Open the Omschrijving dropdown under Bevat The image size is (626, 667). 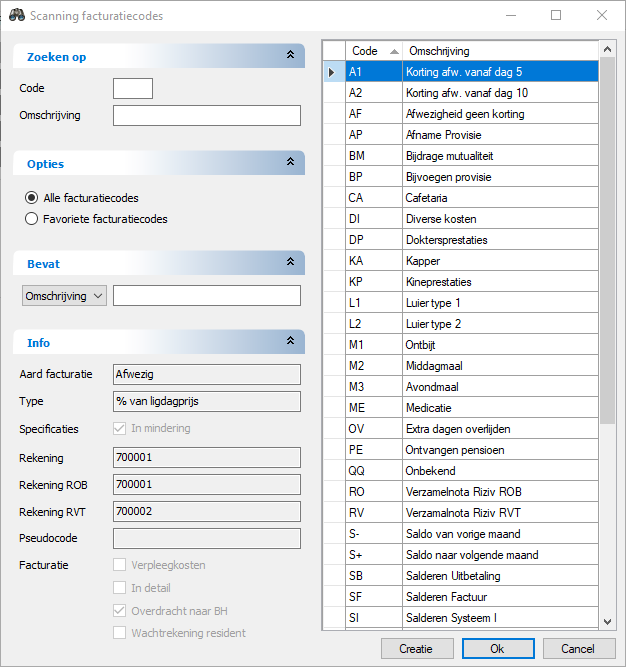click(x=64, y=296)
